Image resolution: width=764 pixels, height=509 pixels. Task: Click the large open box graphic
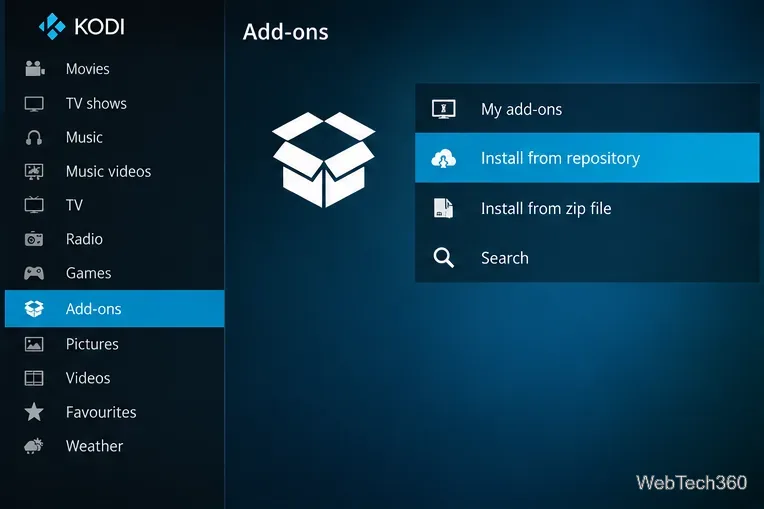click(x=324, y=160)
